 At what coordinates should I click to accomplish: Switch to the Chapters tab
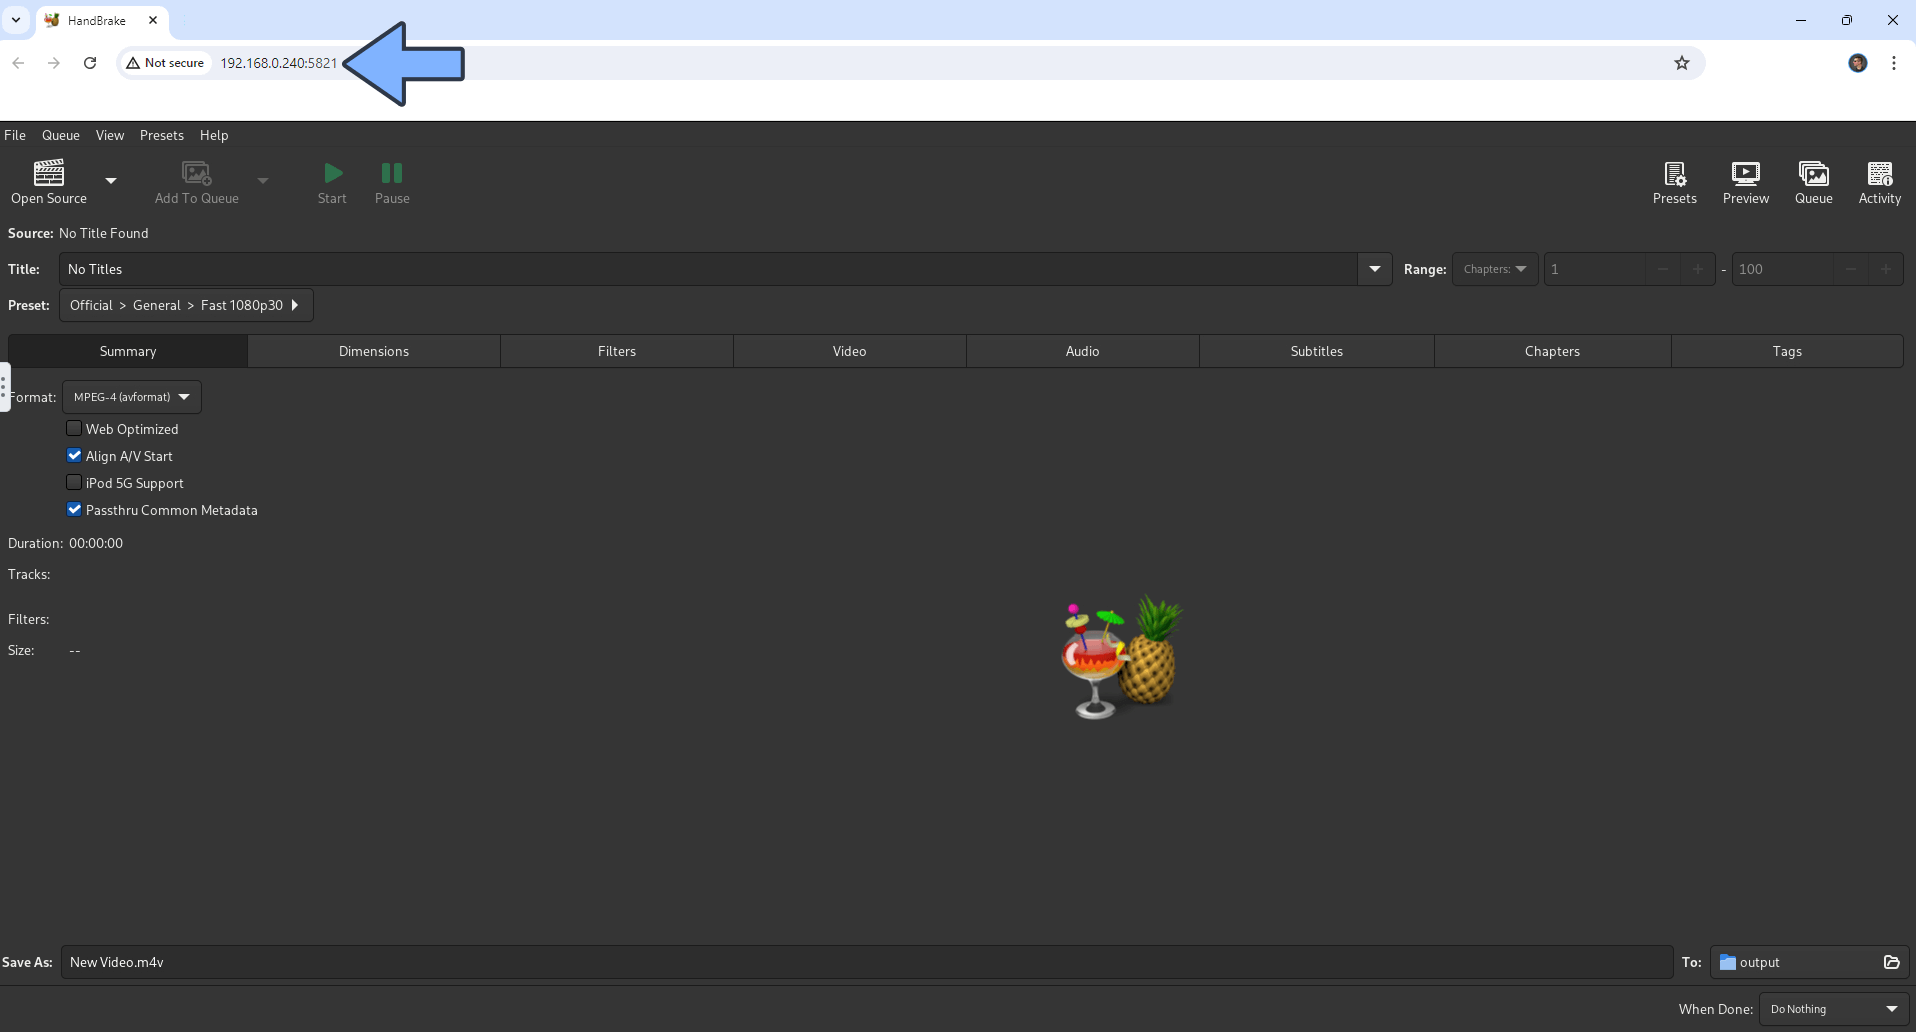(x=1553, y=351)
